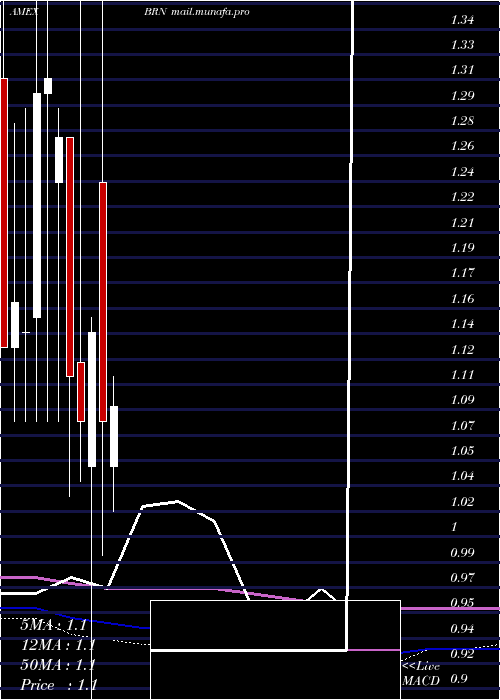This screenshot has height=700, width=500.
Task: Select the 1.34 price axis label
Action: click(462, 20)
